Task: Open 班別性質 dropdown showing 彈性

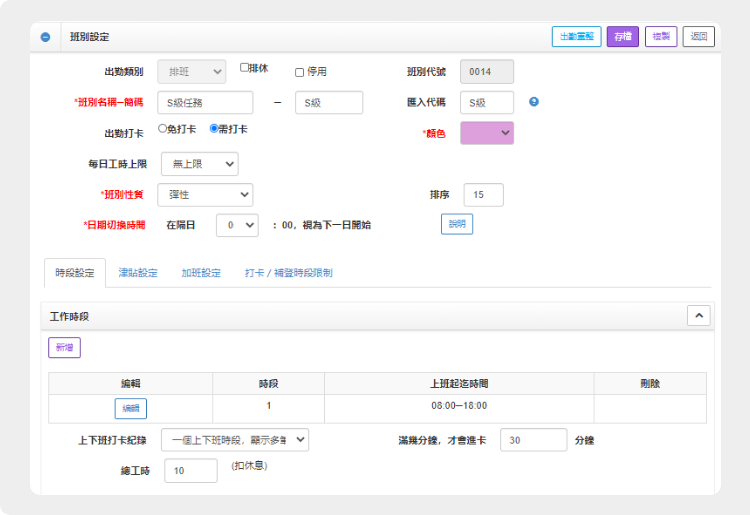Action: pyautogui.click(x=205, y=195)
